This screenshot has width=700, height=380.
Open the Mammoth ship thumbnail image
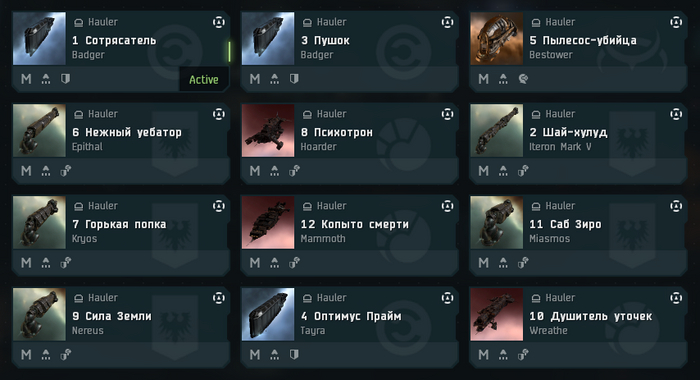coord(268,223)
